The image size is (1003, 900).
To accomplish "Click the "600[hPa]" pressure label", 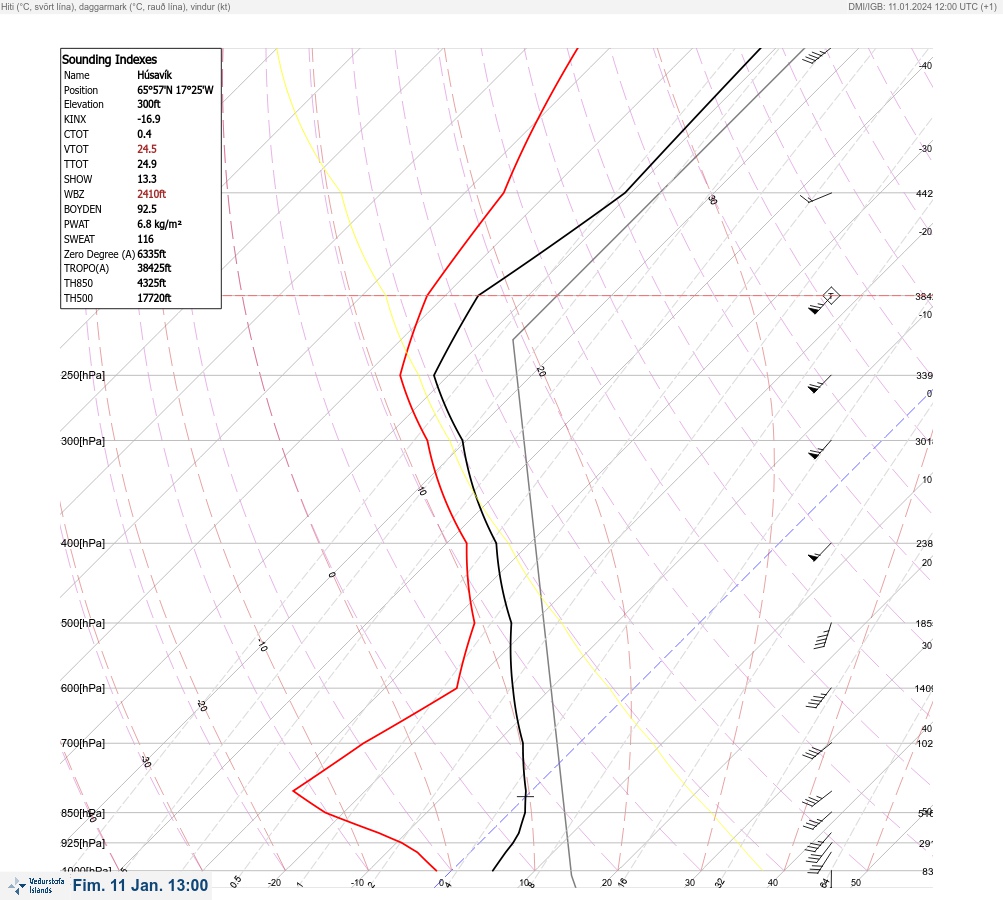I will pyautogui.click(x=83, y=688).
